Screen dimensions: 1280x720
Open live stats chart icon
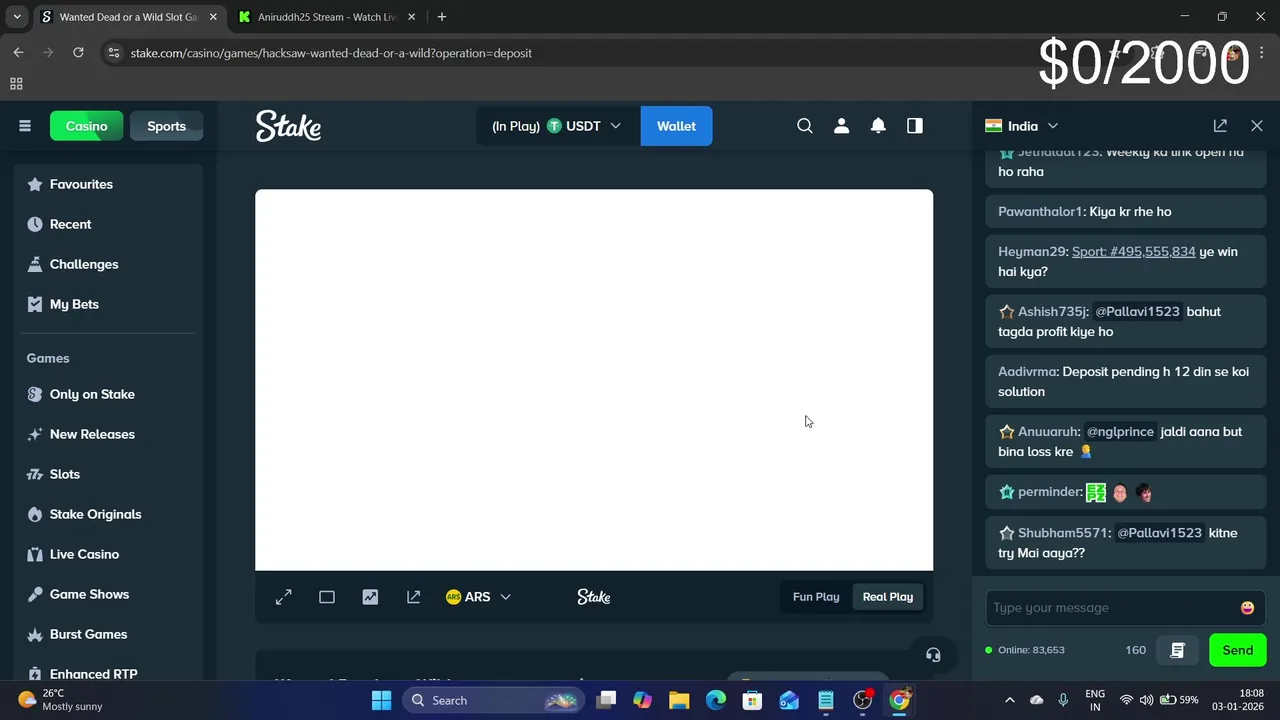coord(370,597)
